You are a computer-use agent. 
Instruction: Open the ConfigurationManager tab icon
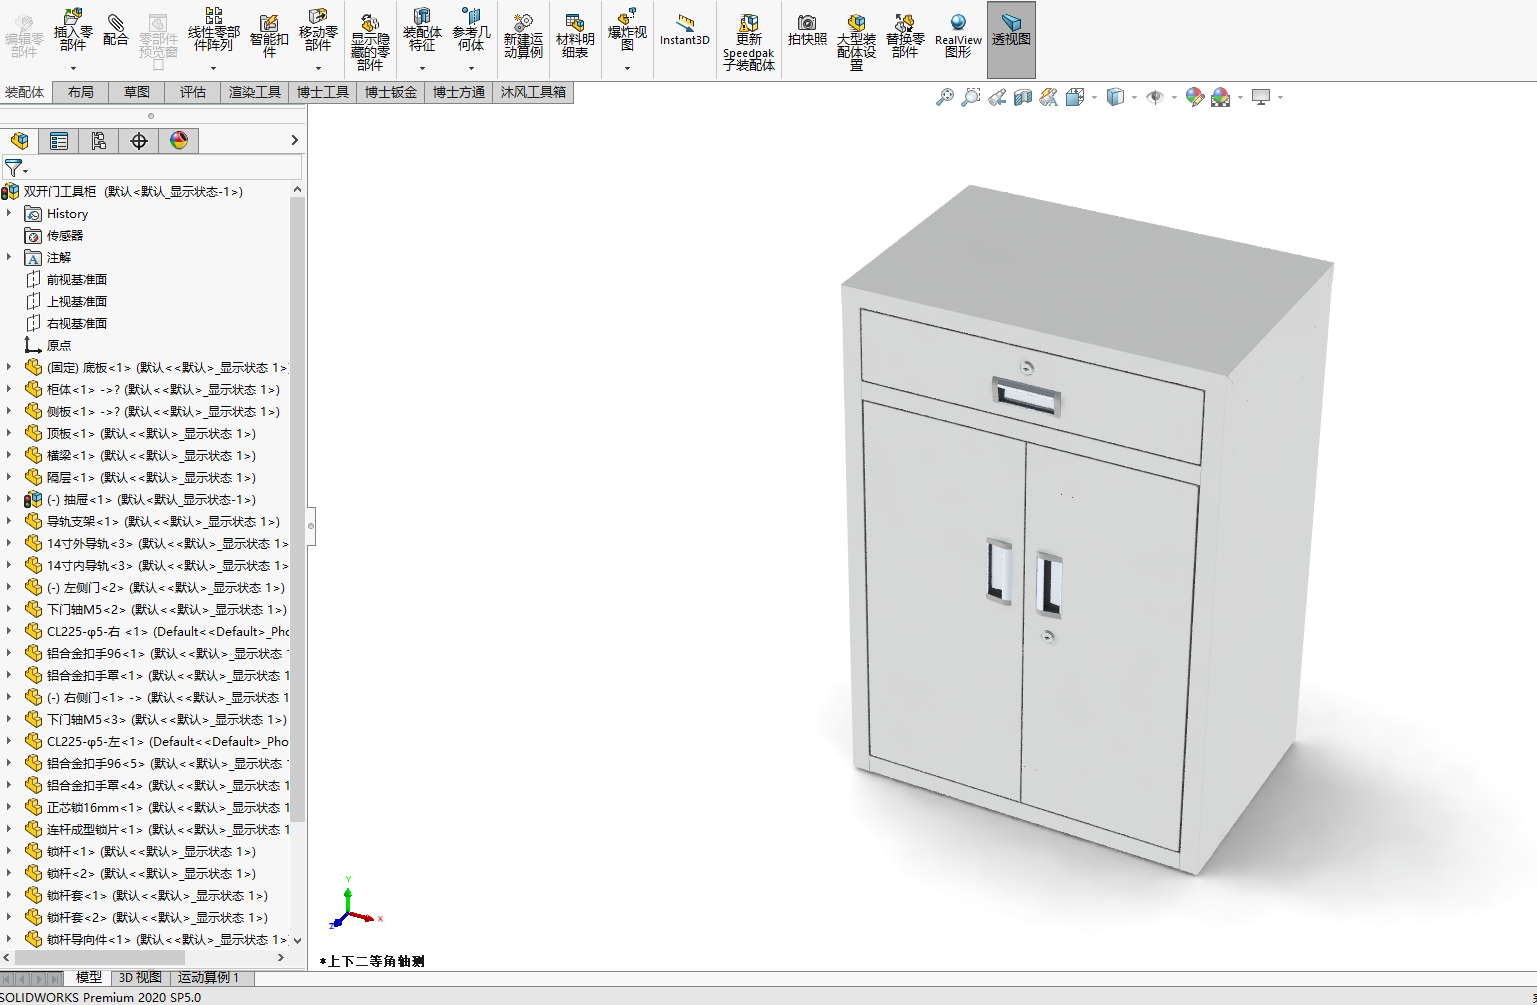pos(99,141)
